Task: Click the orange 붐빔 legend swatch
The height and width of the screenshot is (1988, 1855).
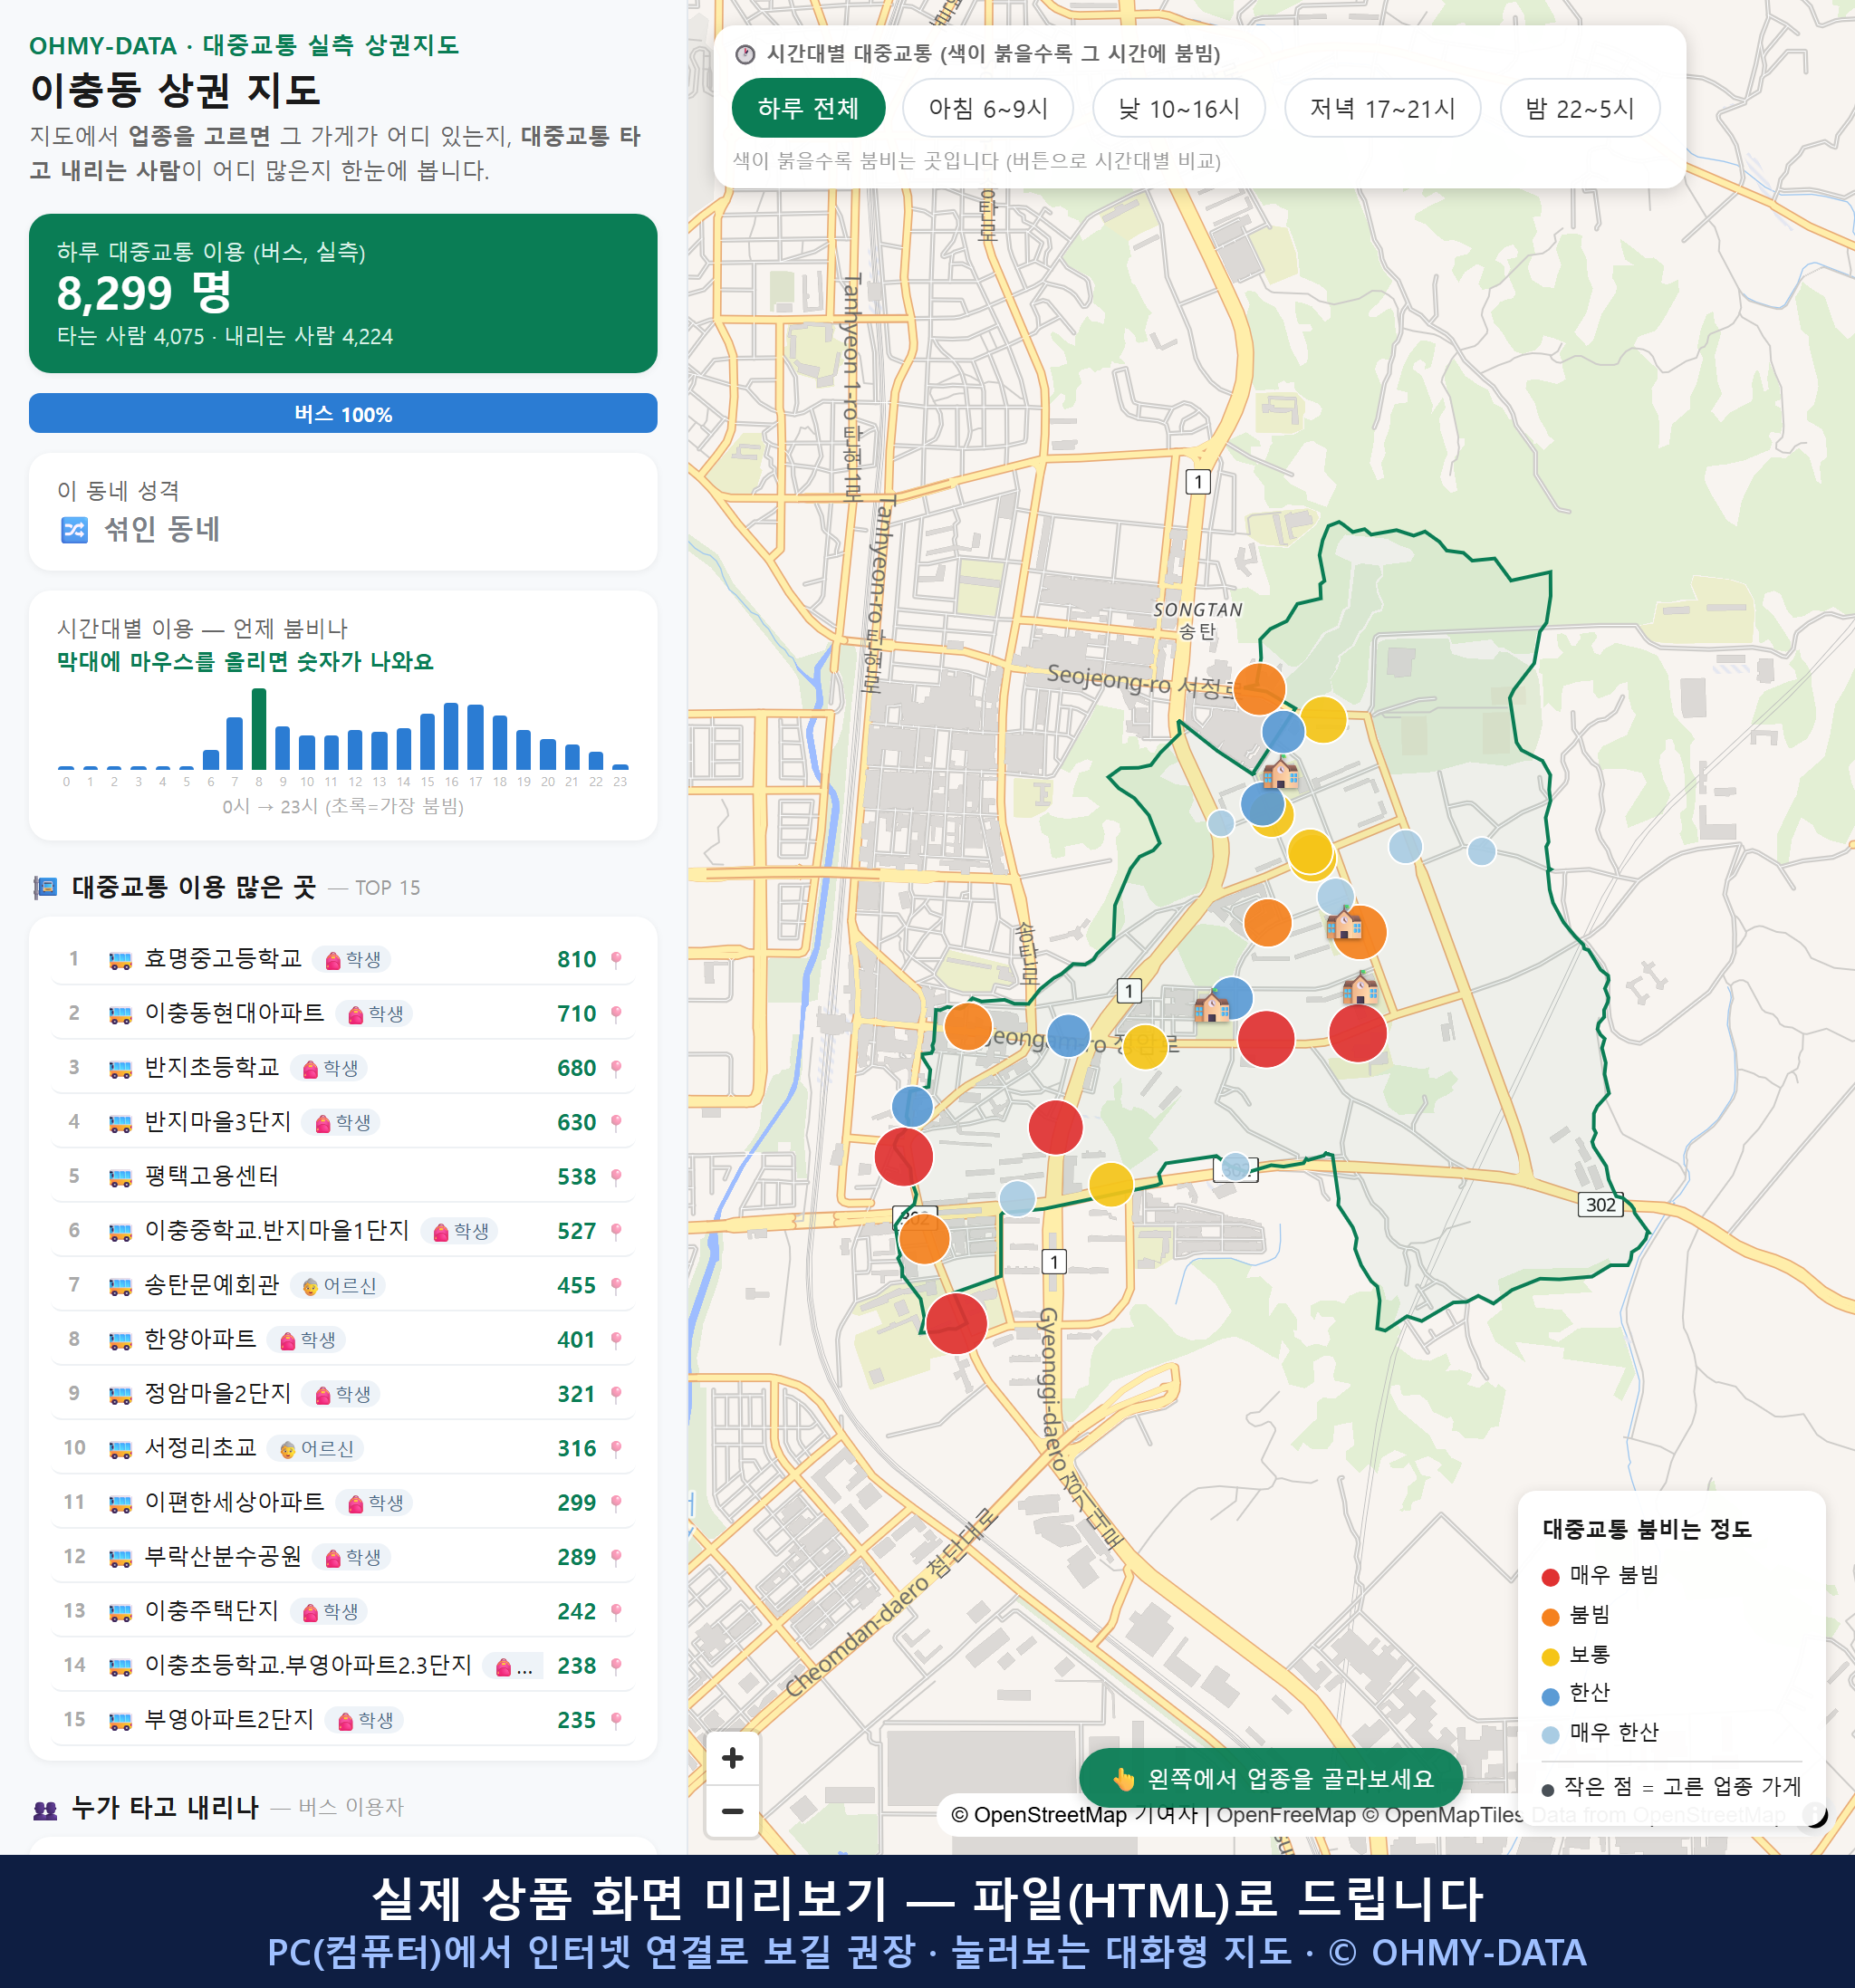Action: point(1550,1617)
